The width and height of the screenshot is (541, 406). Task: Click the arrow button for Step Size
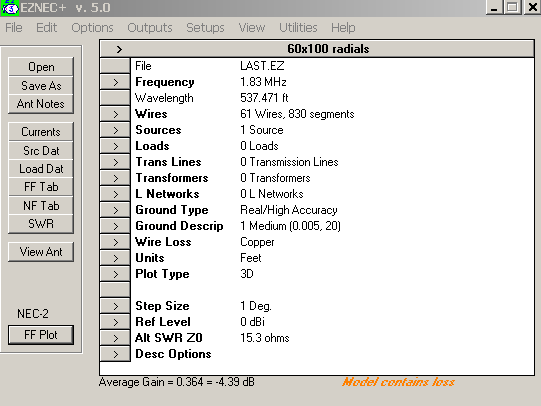(115, 306)
